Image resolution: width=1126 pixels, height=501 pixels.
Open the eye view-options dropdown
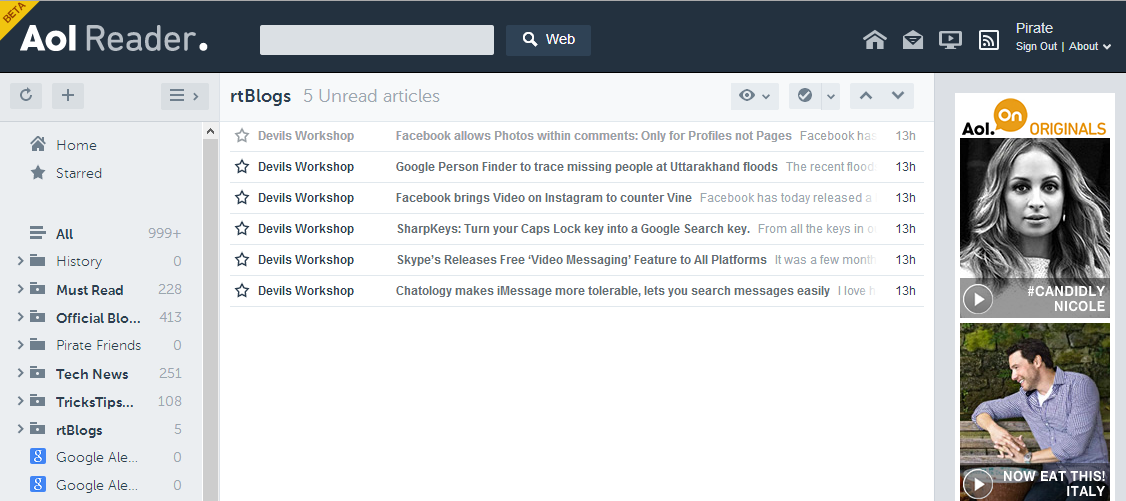[x=755, y=95]
